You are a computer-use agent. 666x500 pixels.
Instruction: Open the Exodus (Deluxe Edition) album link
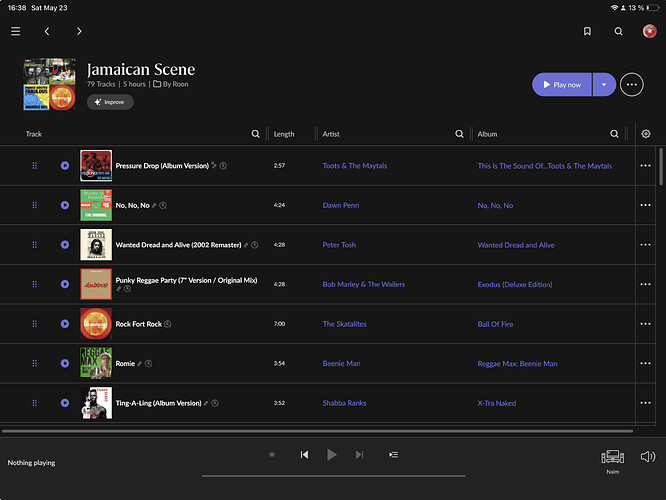515,284
